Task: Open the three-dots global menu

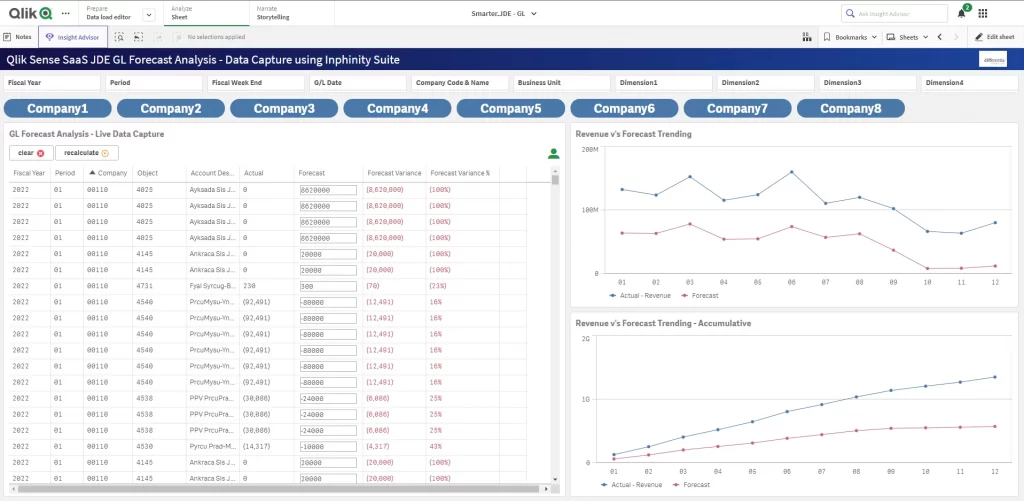Action: tap(65, 13)
